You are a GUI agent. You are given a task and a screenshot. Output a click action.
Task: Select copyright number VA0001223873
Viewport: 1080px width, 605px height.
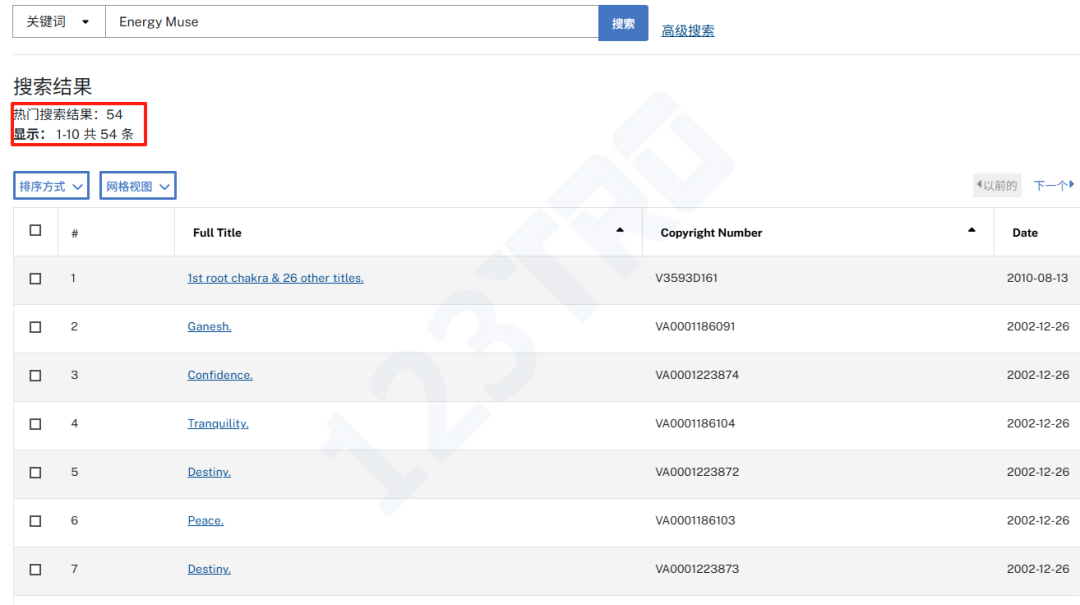tap(697, 569)
